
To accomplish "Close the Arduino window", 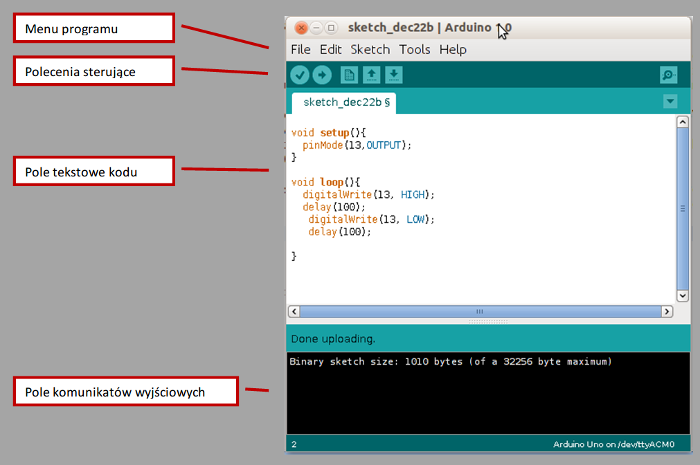I will 301,28.
